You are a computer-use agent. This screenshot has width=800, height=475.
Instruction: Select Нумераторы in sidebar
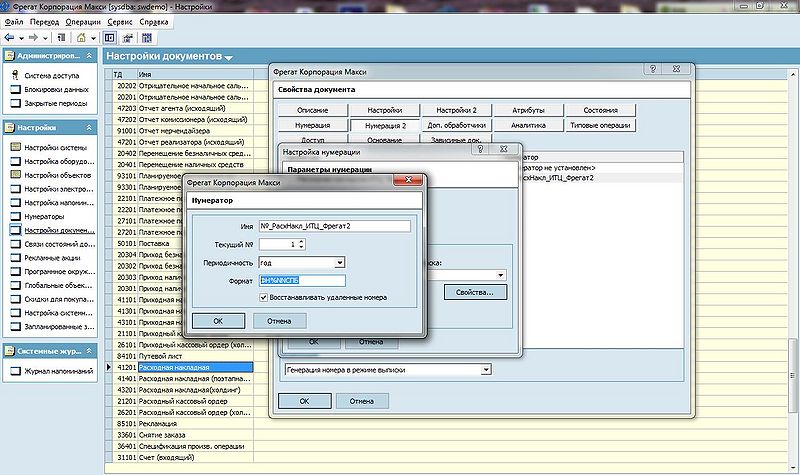point(44,216)
